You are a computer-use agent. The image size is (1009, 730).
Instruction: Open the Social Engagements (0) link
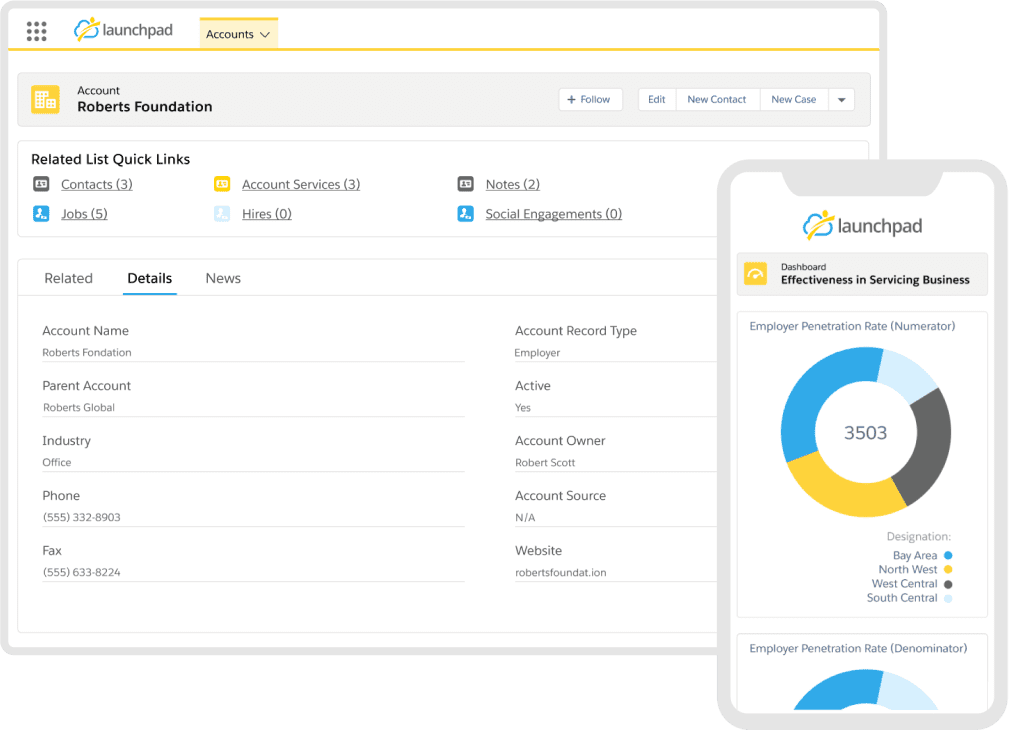click(553, 214)
